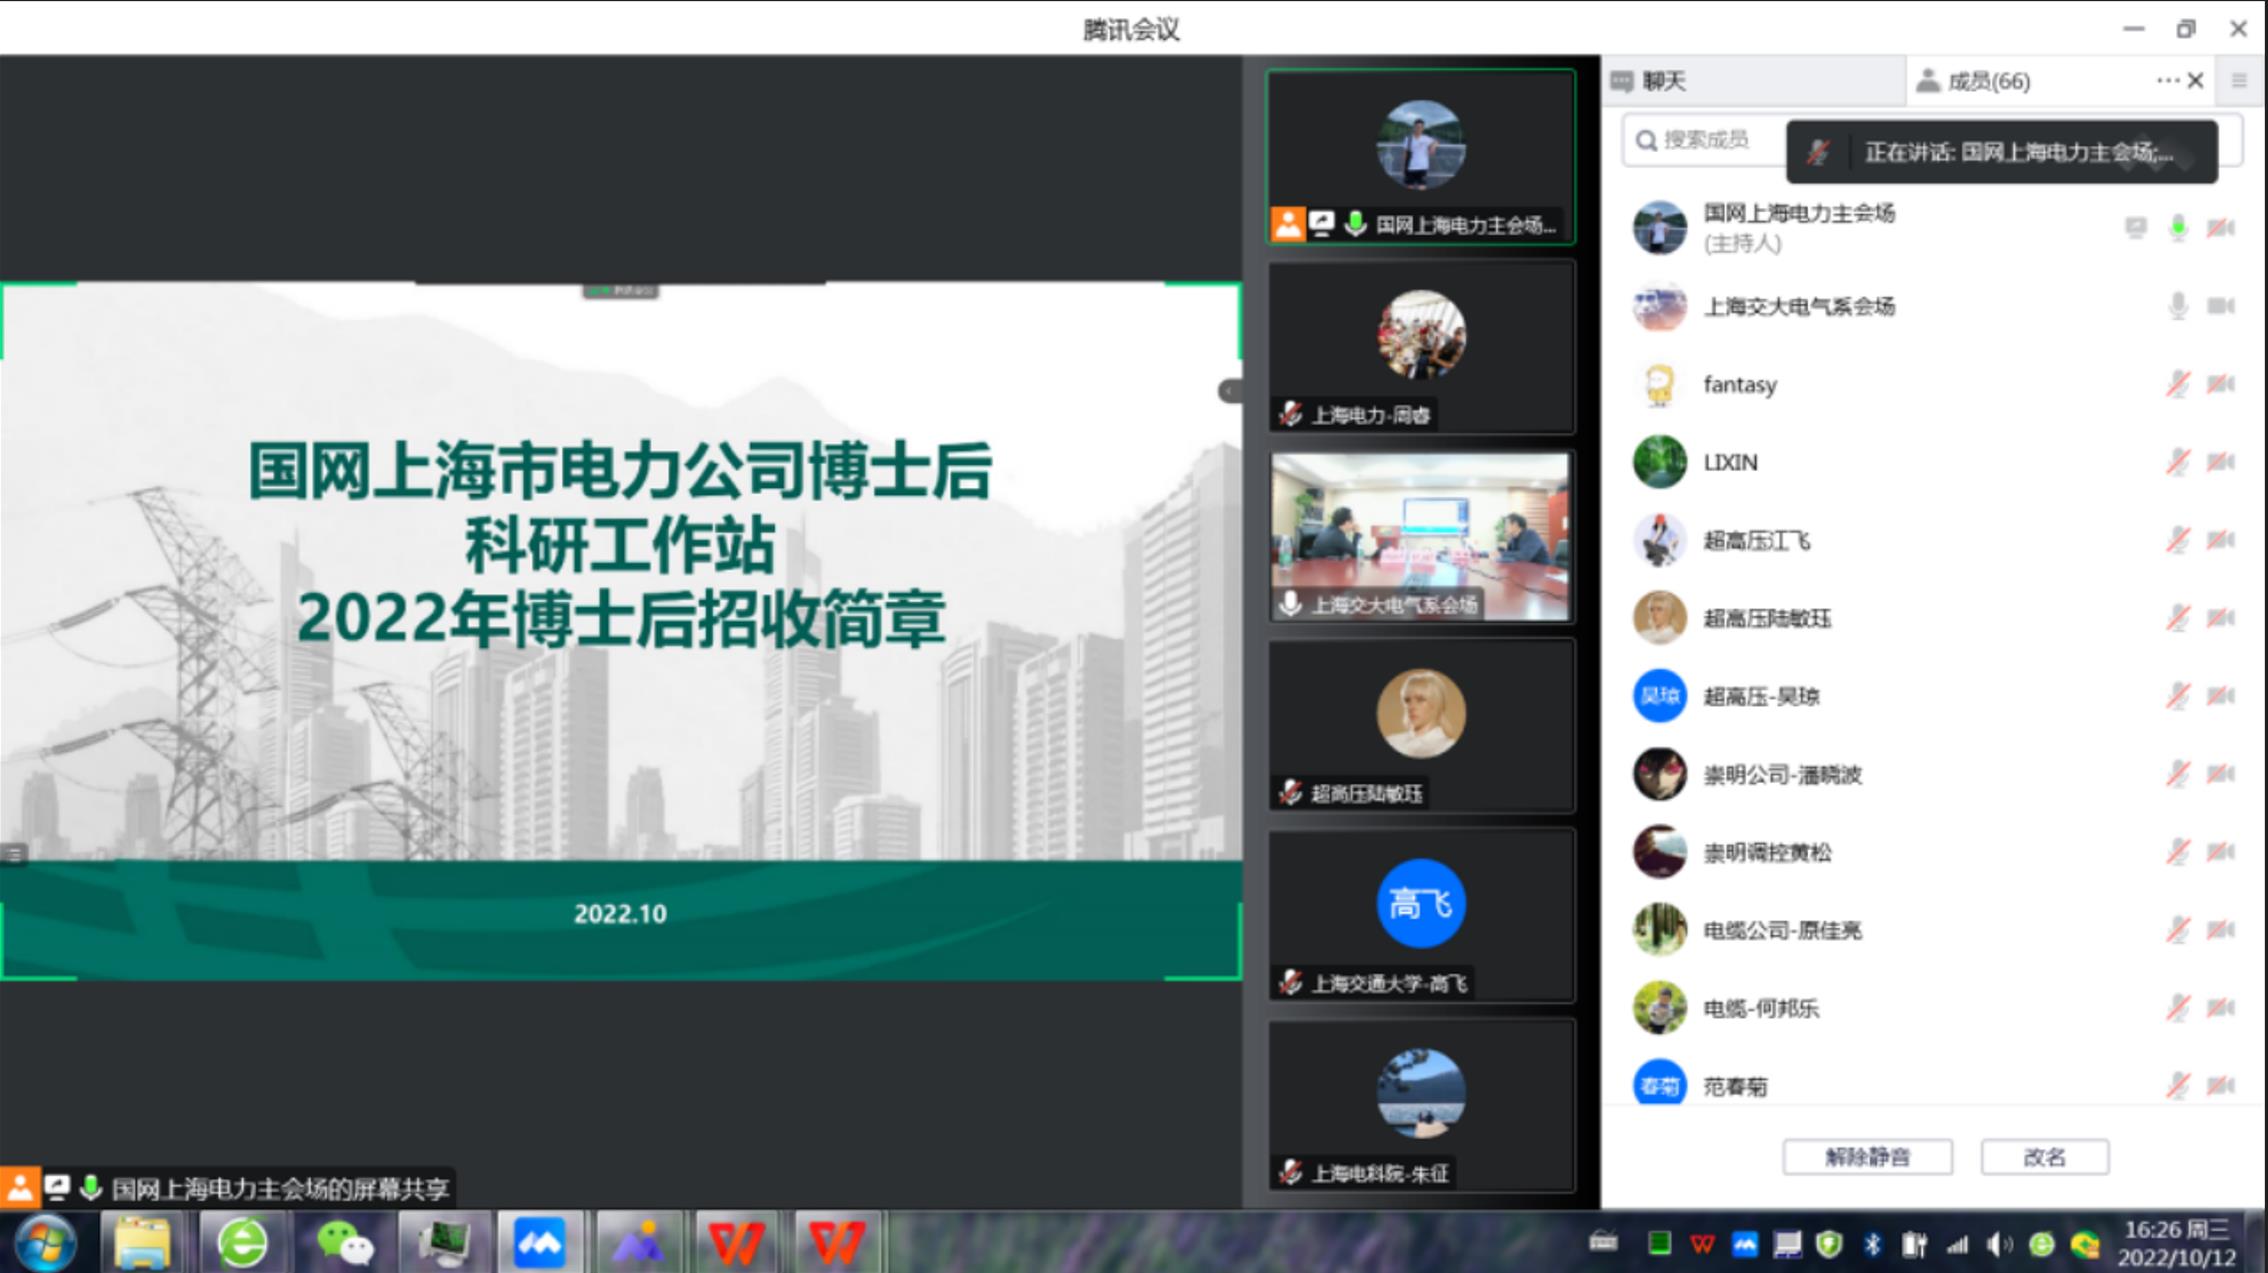Open WeChat from the taskbar
2268x1273 pixels.
(344, 1243)
